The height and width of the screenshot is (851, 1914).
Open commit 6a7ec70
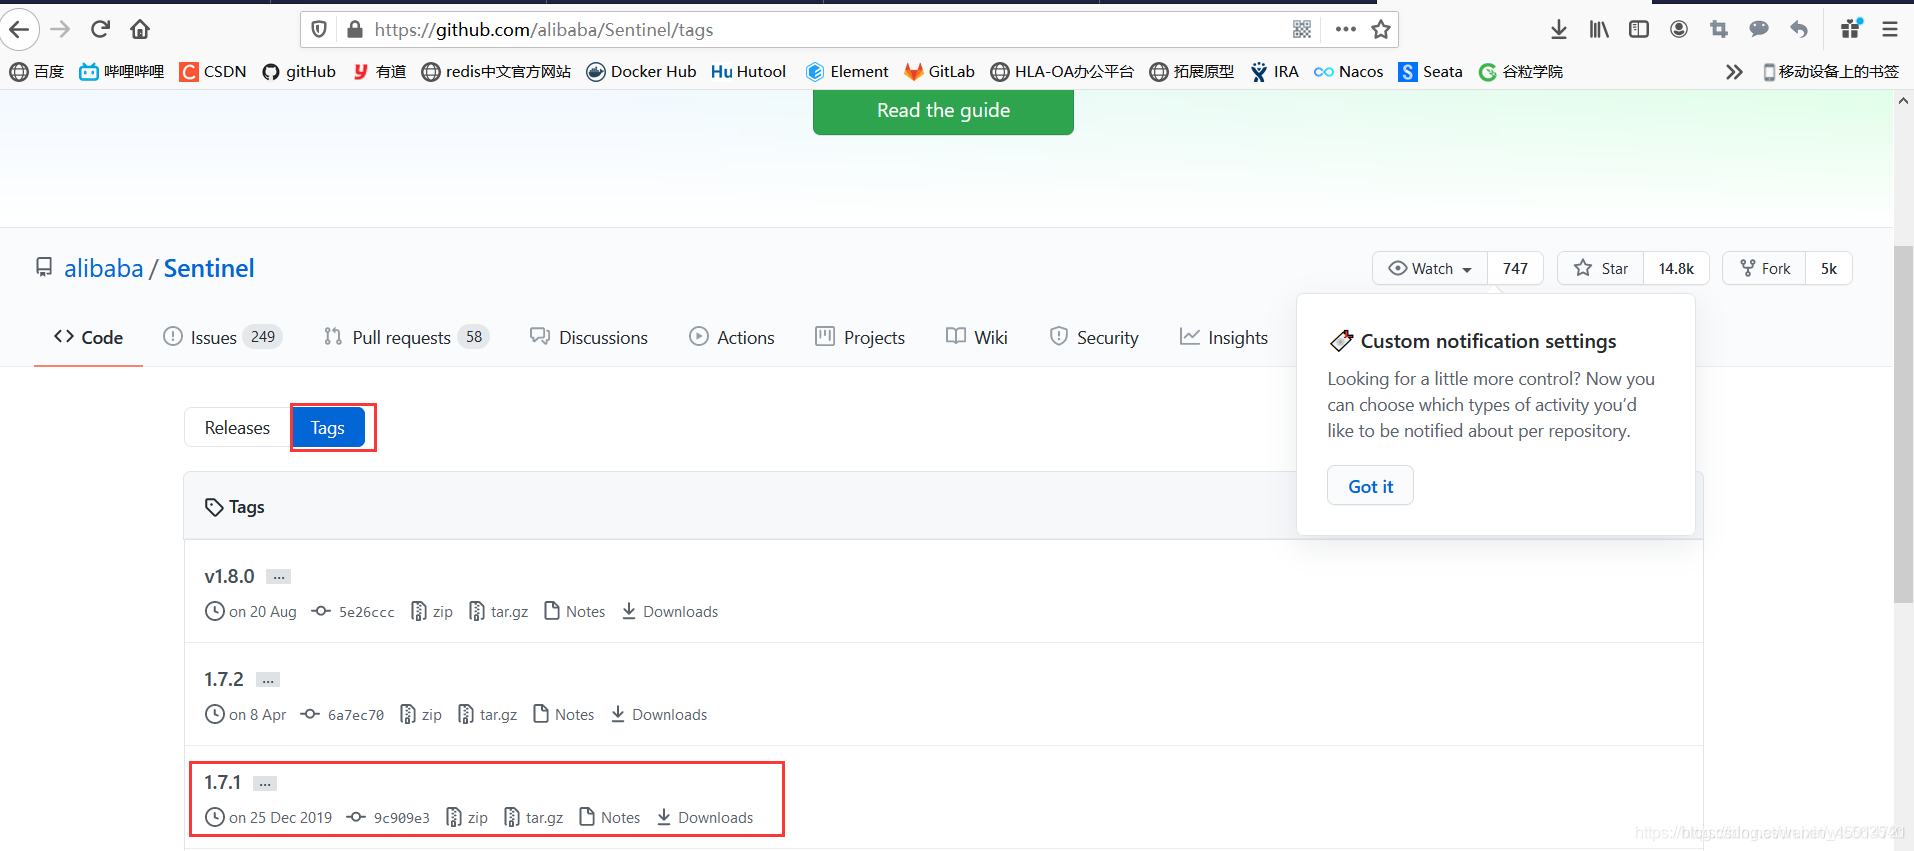pyautogui.click(x=342, y=715)
